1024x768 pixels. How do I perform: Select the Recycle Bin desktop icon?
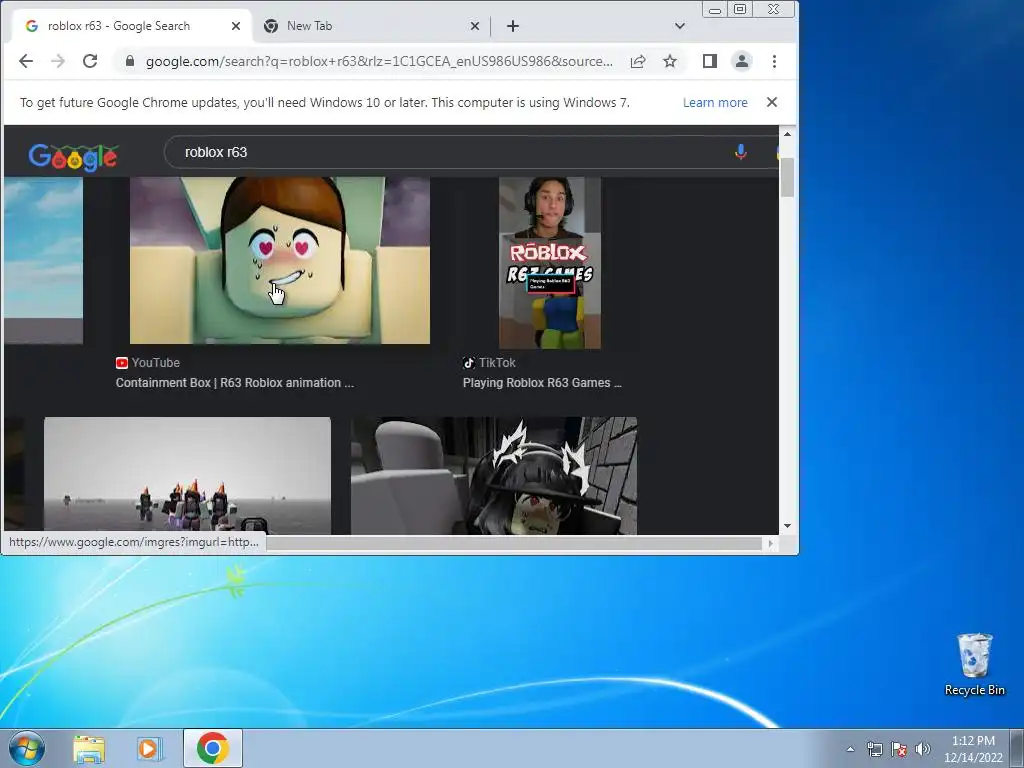point(974,664)
